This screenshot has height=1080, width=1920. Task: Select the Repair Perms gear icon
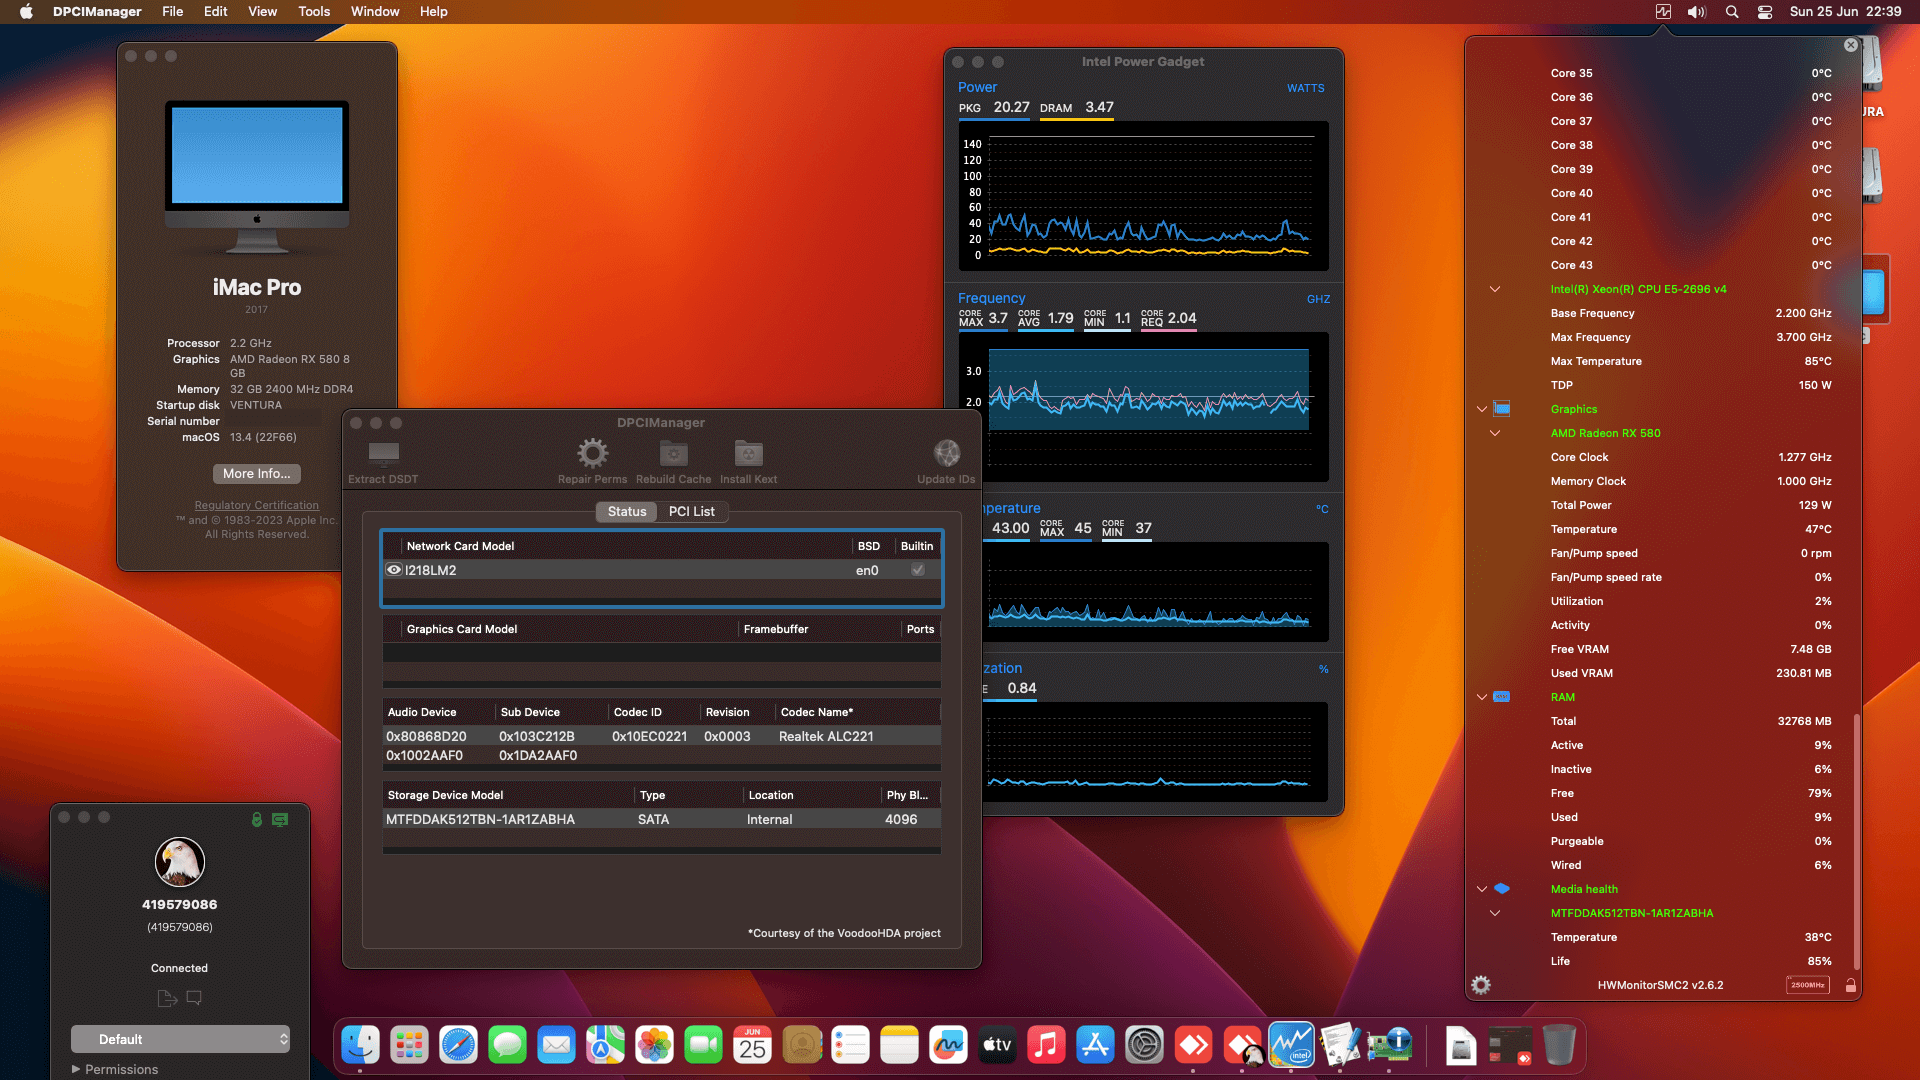[x=592, y=453]
